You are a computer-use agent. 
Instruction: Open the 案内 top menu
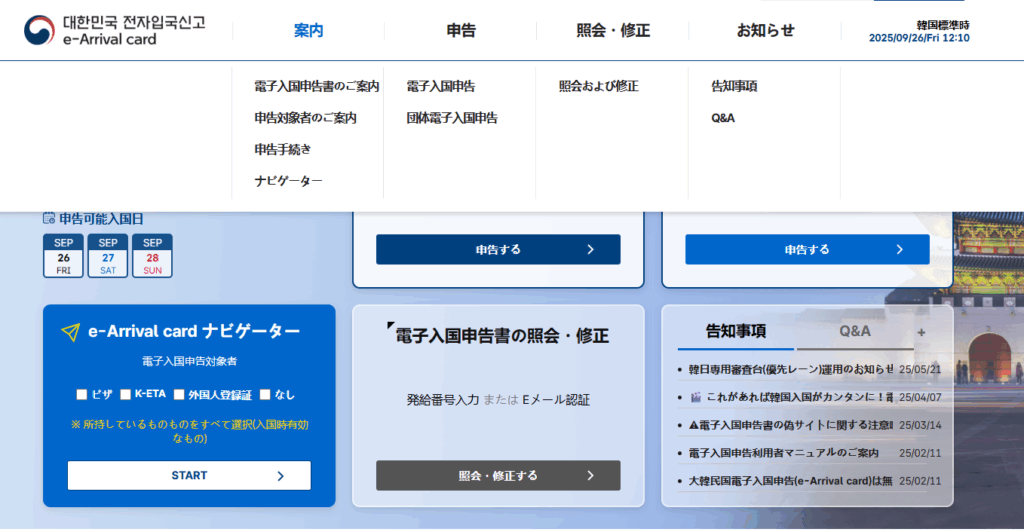tap(309, 31)
